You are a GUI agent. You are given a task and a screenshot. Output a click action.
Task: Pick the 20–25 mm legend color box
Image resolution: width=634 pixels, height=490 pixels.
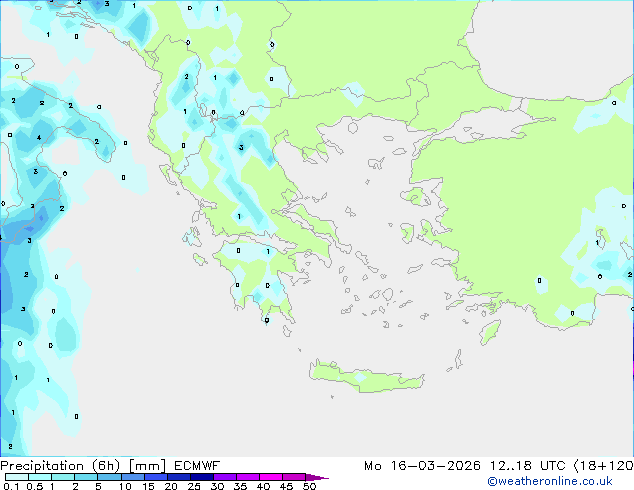pos(179,477)
